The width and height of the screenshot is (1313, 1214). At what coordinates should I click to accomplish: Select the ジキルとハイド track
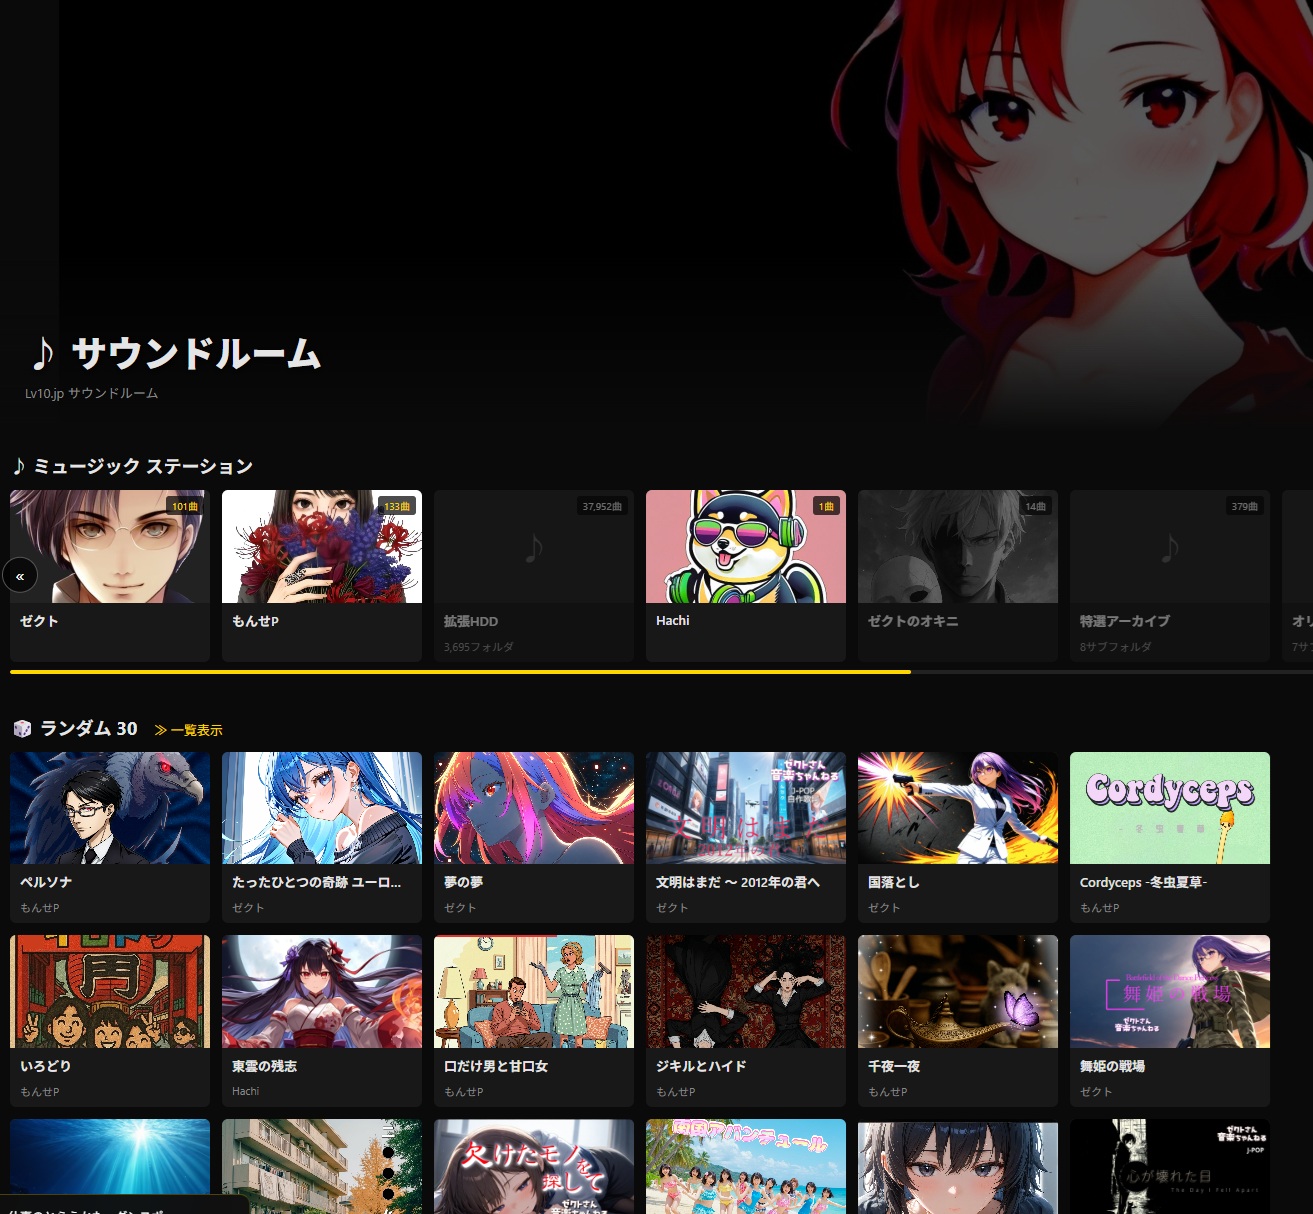[745, 1019]
